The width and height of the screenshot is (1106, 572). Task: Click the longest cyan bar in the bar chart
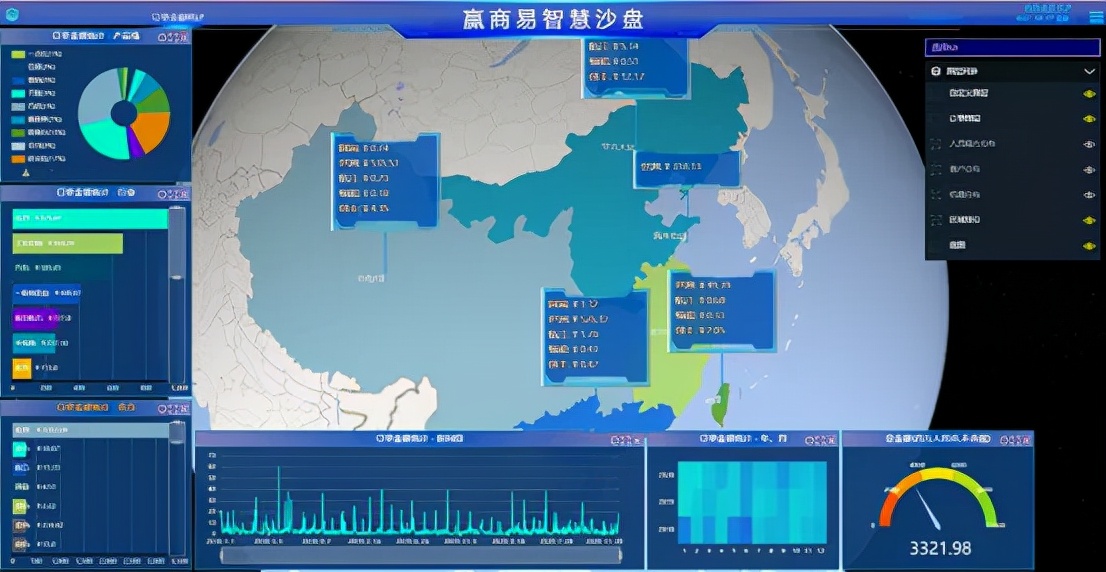(x=90, y=219)
